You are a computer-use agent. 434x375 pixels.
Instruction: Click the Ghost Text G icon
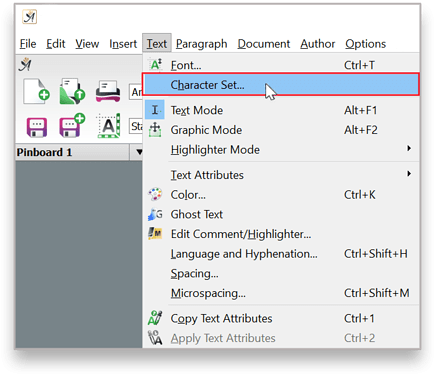[155, 214]
